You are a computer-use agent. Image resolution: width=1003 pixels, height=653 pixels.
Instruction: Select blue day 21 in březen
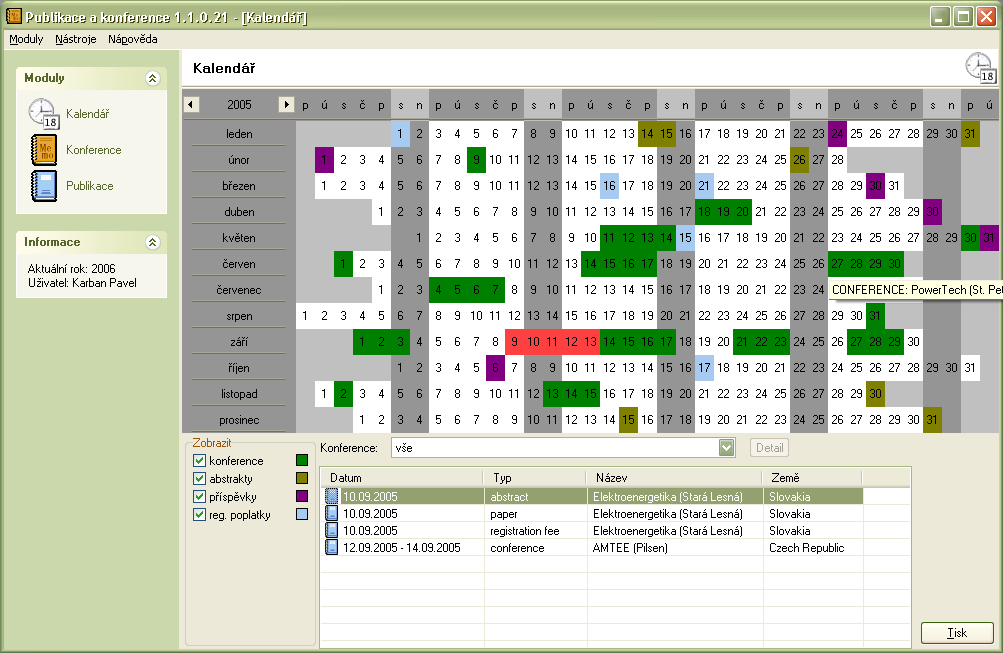click(x=704, y=185)
